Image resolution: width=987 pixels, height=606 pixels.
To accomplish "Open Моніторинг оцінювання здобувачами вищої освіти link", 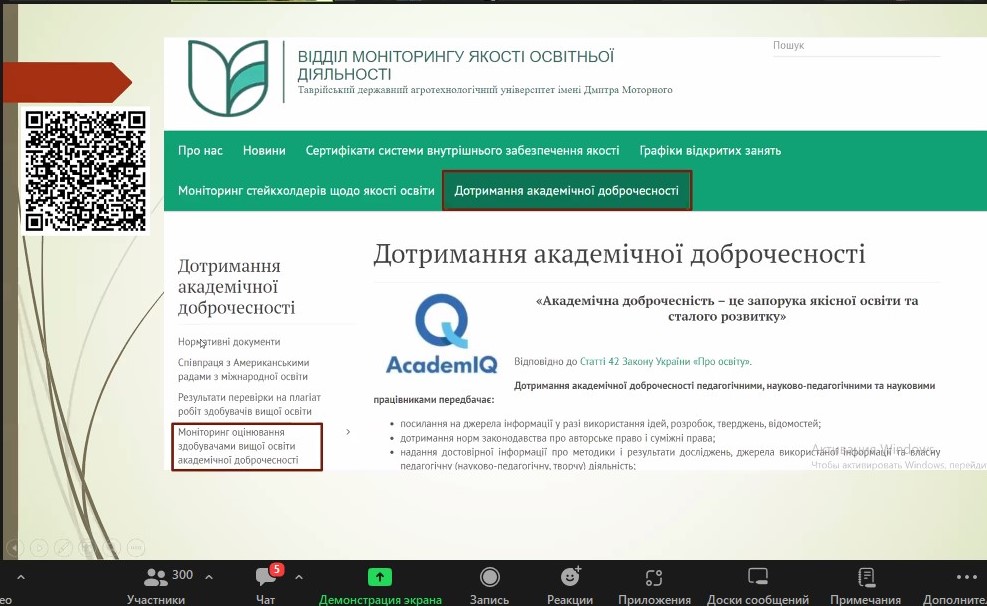I will click(238, 446).
